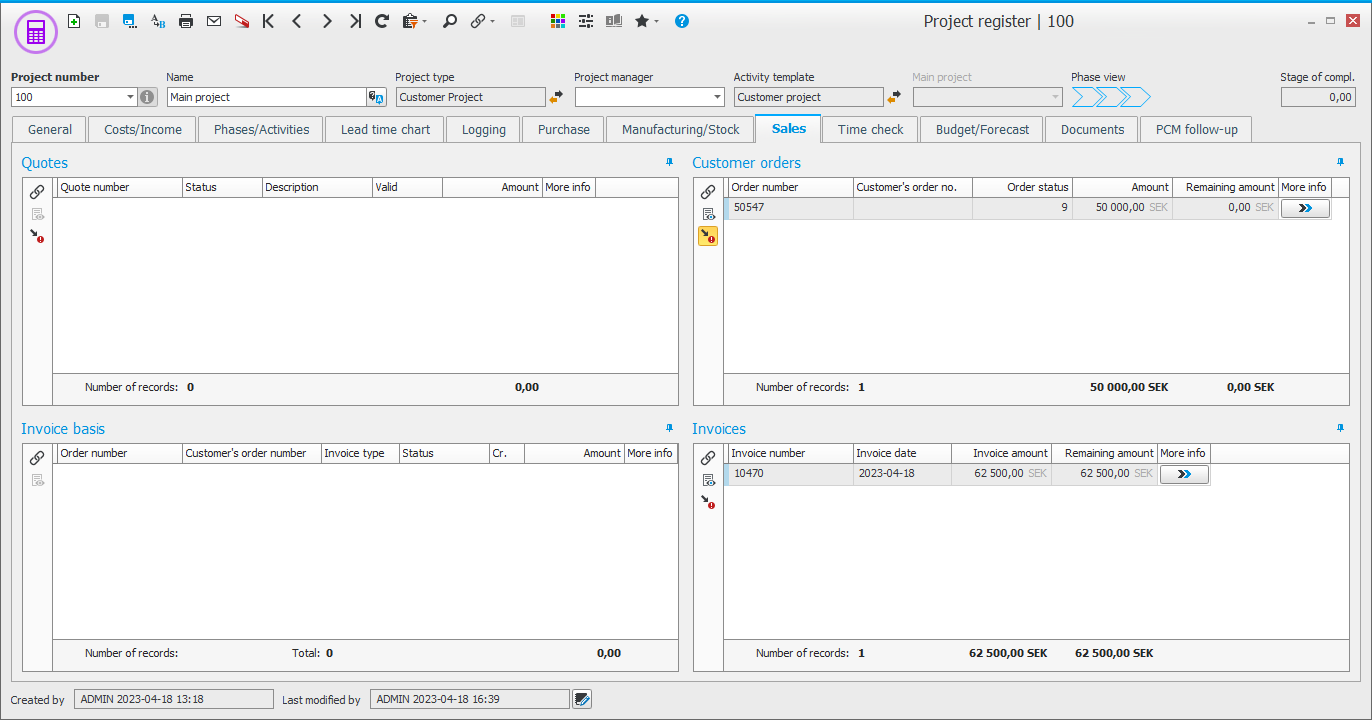Click the Save as icon with dots
1372x720 pixels.
130,20
